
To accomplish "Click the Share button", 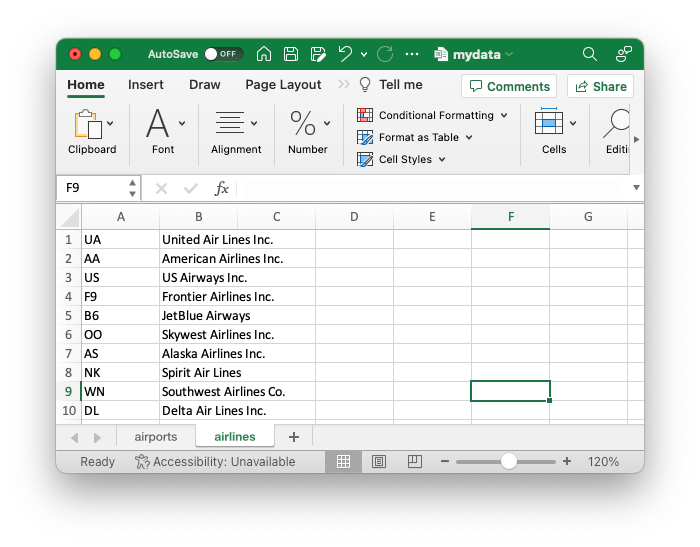I will (x=600, y=86).
